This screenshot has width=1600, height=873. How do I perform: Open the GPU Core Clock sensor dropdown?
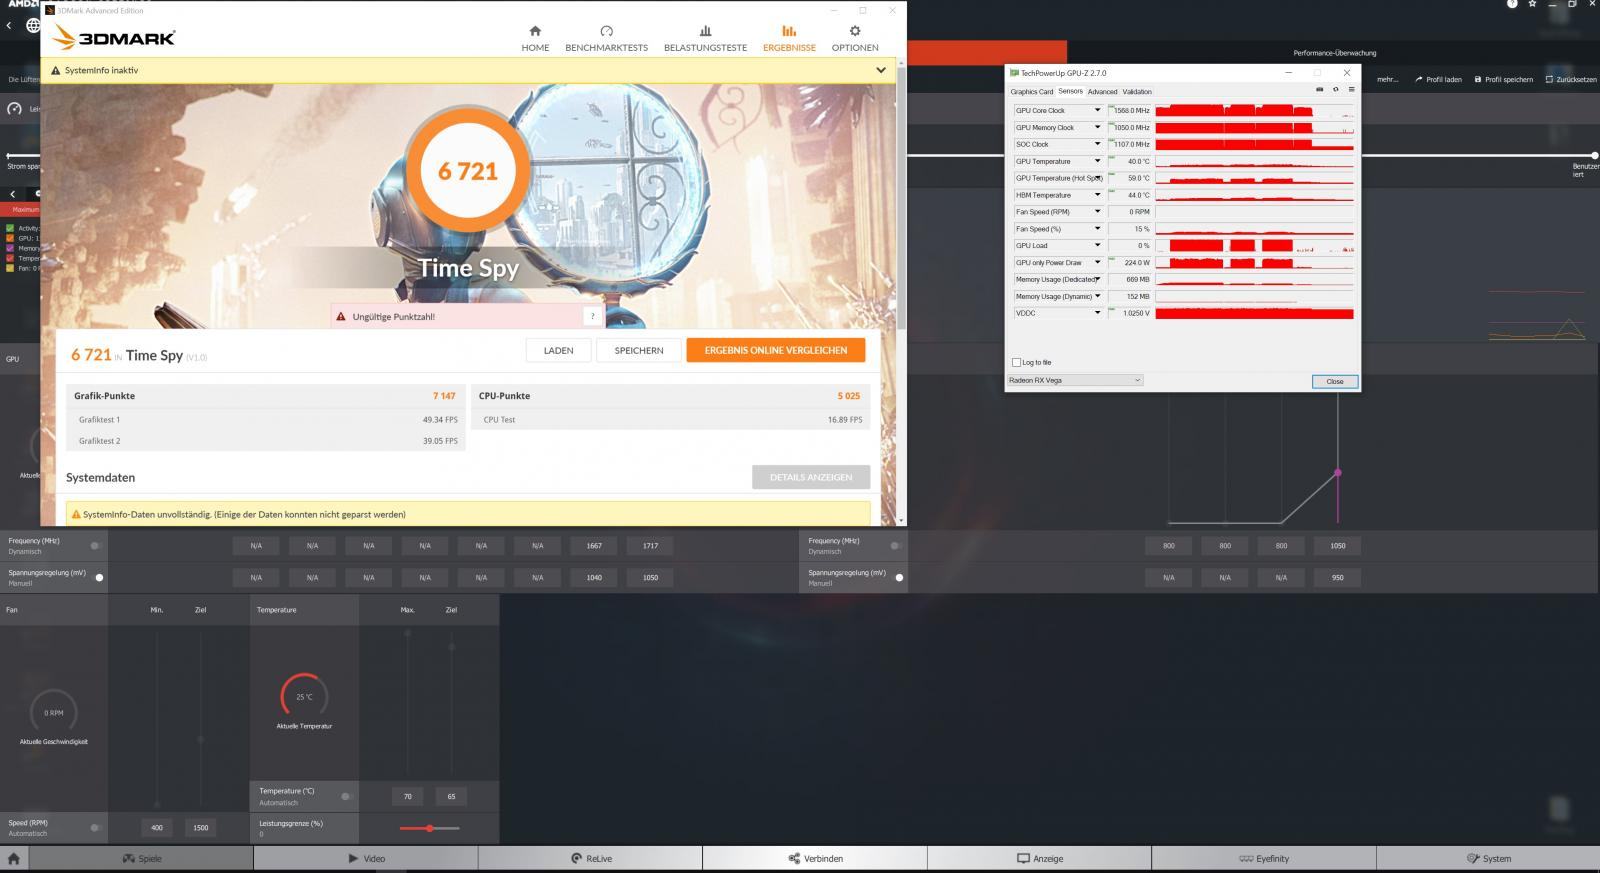pos(1097,110)
